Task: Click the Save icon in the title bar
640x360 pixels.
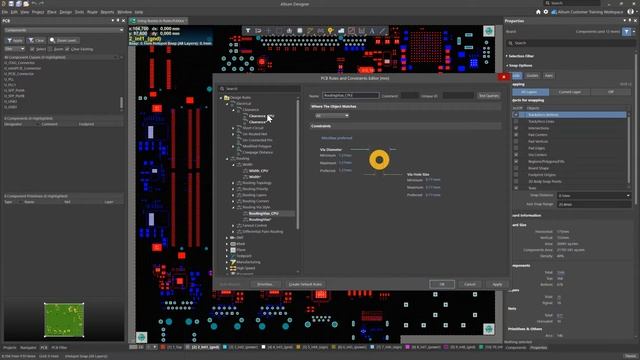Action: pyautogui.click(x=11, y=4)
